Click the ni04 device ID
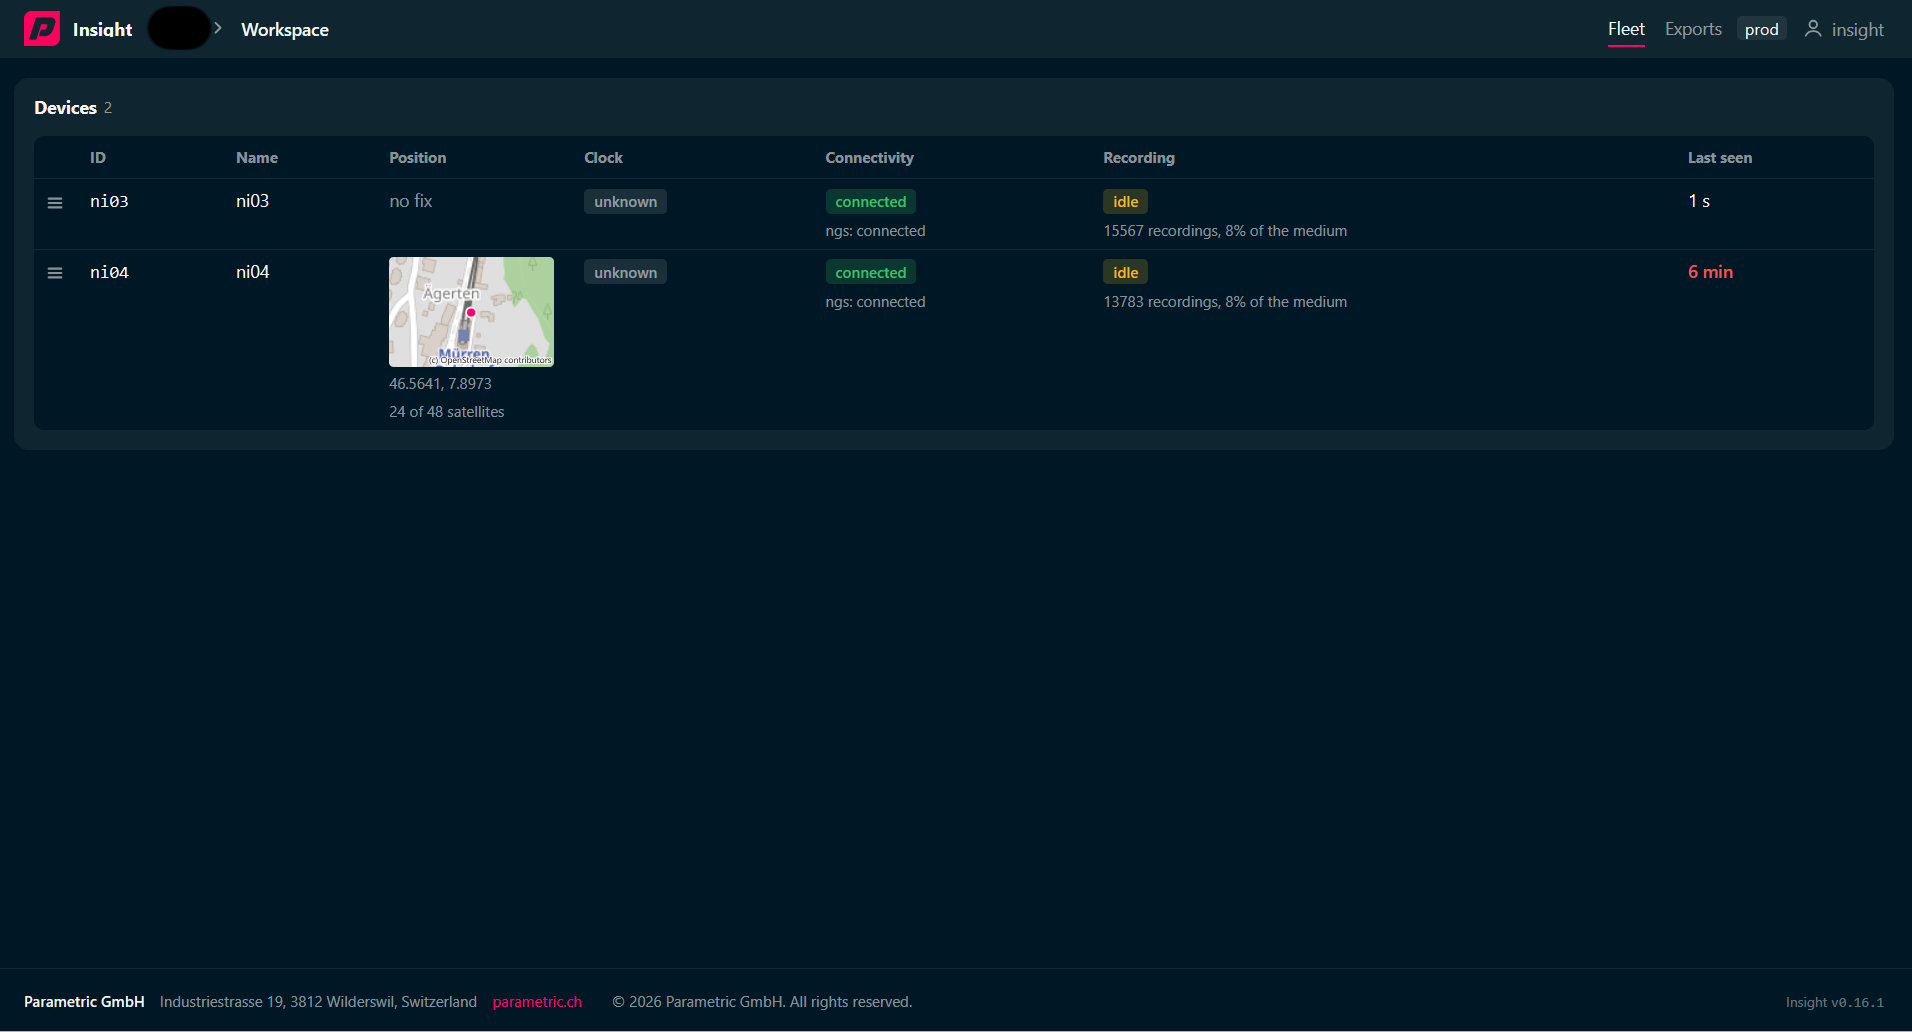Screen dimensions: 1912x1032 (x=109, y=272)
